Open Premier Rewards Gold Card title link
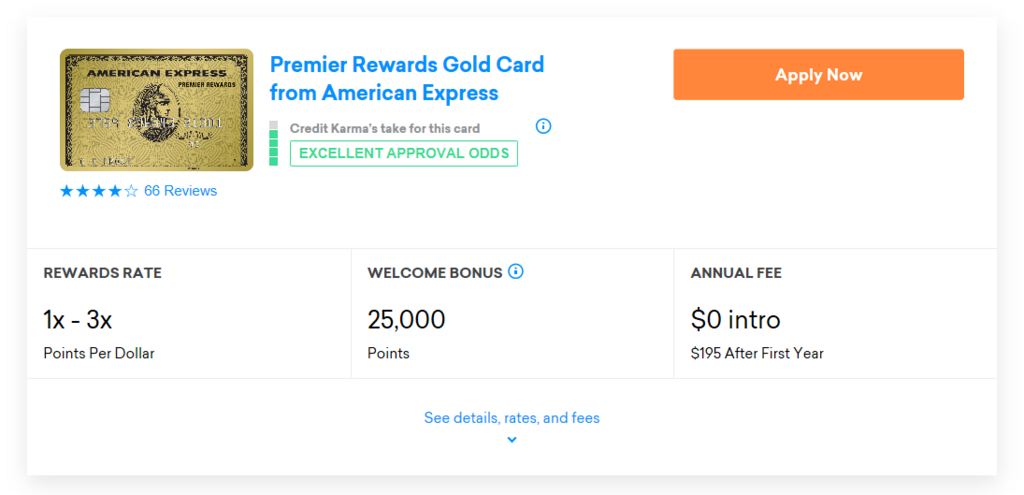1024x495 pixels. point(407,79)
